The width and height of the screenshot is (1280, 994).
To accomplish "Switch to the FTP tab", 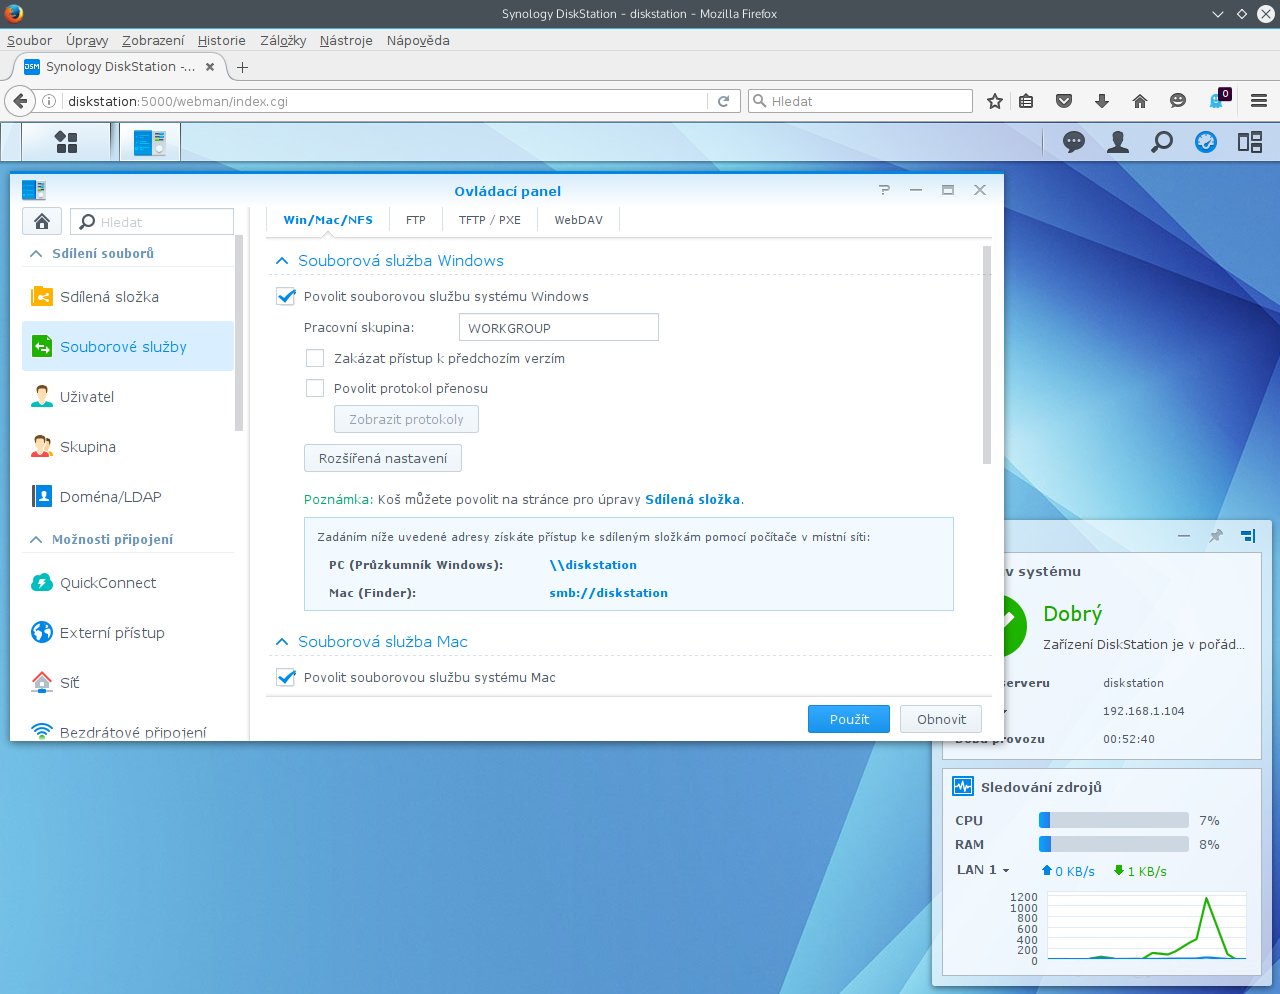I will click(x=416, y=220).
